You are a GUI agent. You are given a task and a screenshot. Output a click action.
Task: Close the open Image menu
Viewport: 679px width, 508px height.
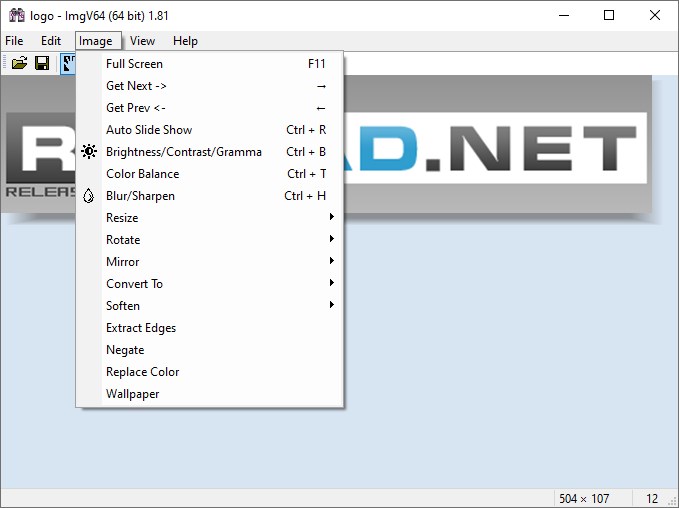[98, 41]
